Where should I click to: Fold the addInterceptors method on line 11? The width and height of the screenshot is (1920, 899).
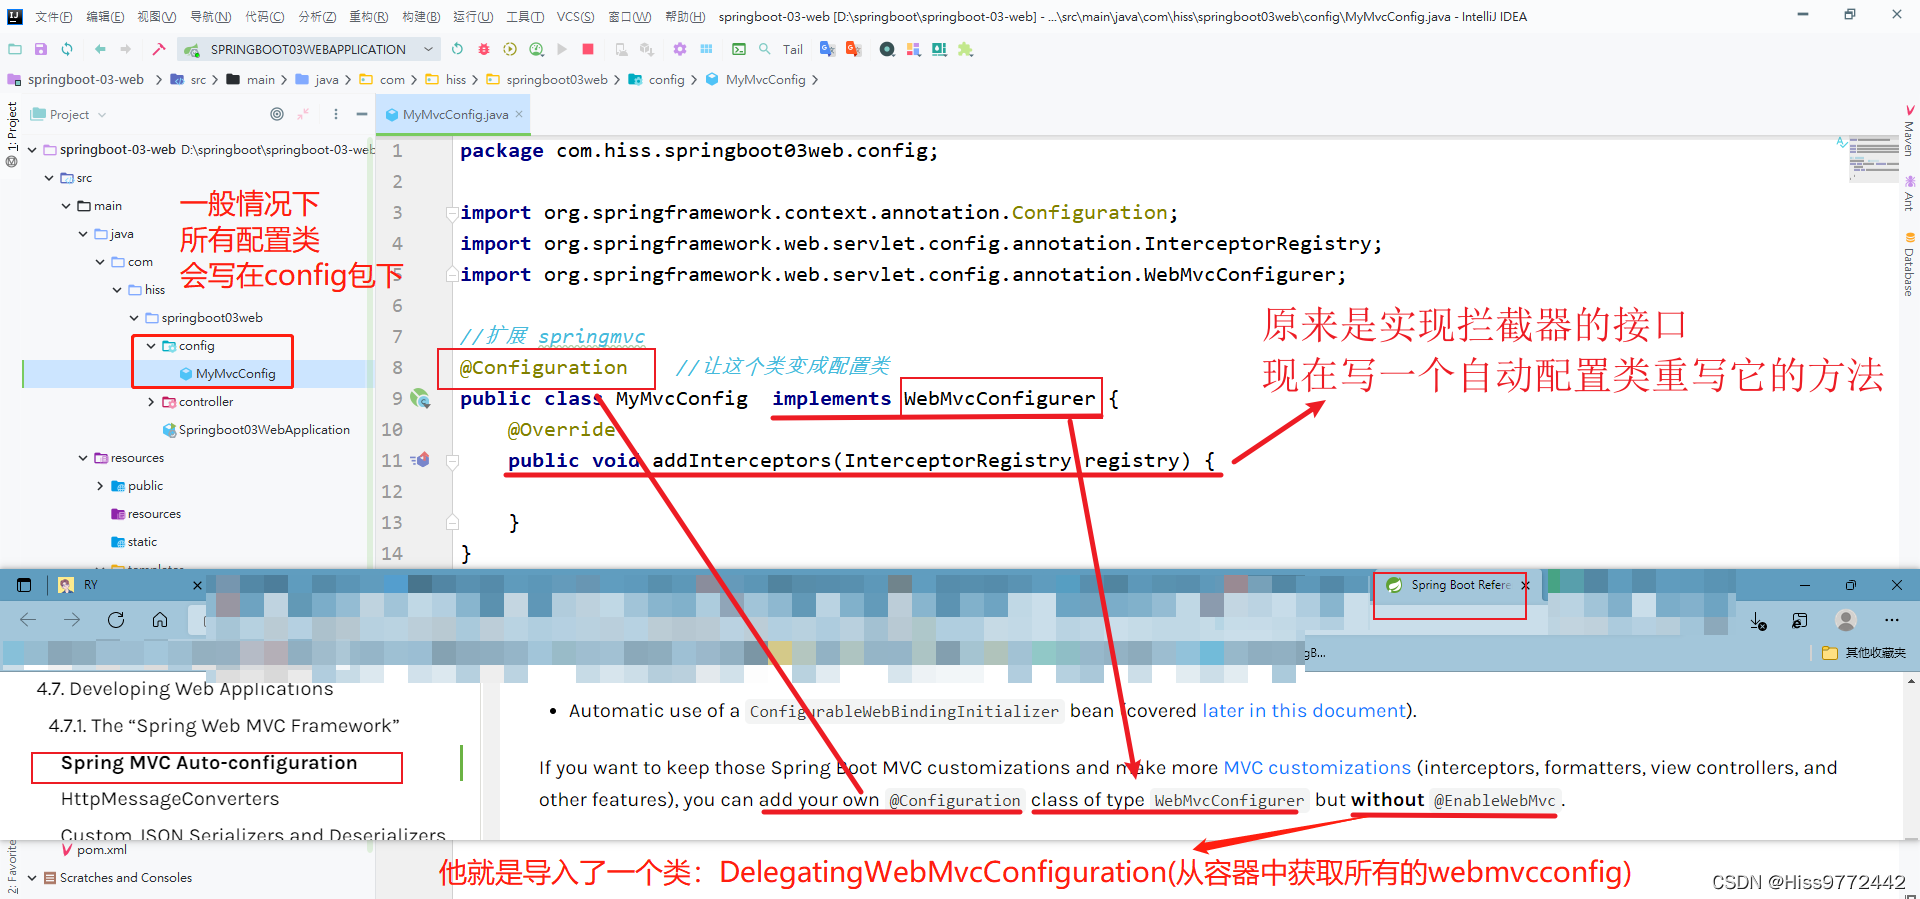pos(452,461)
